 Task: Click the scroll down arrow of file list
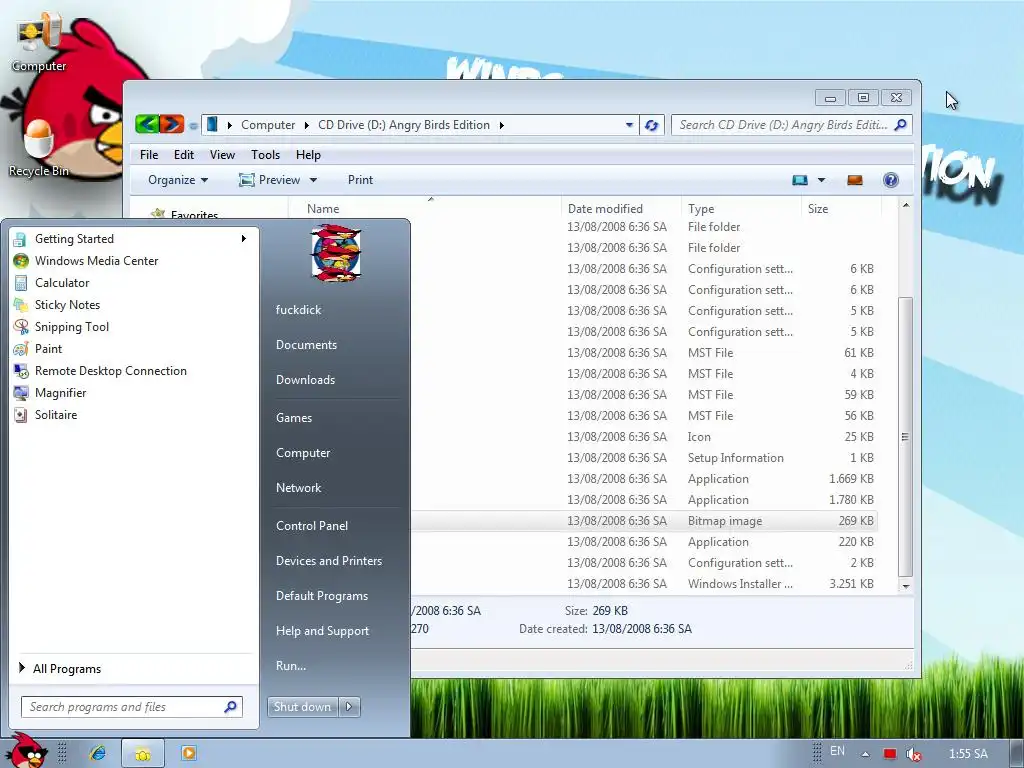point(906,586)
